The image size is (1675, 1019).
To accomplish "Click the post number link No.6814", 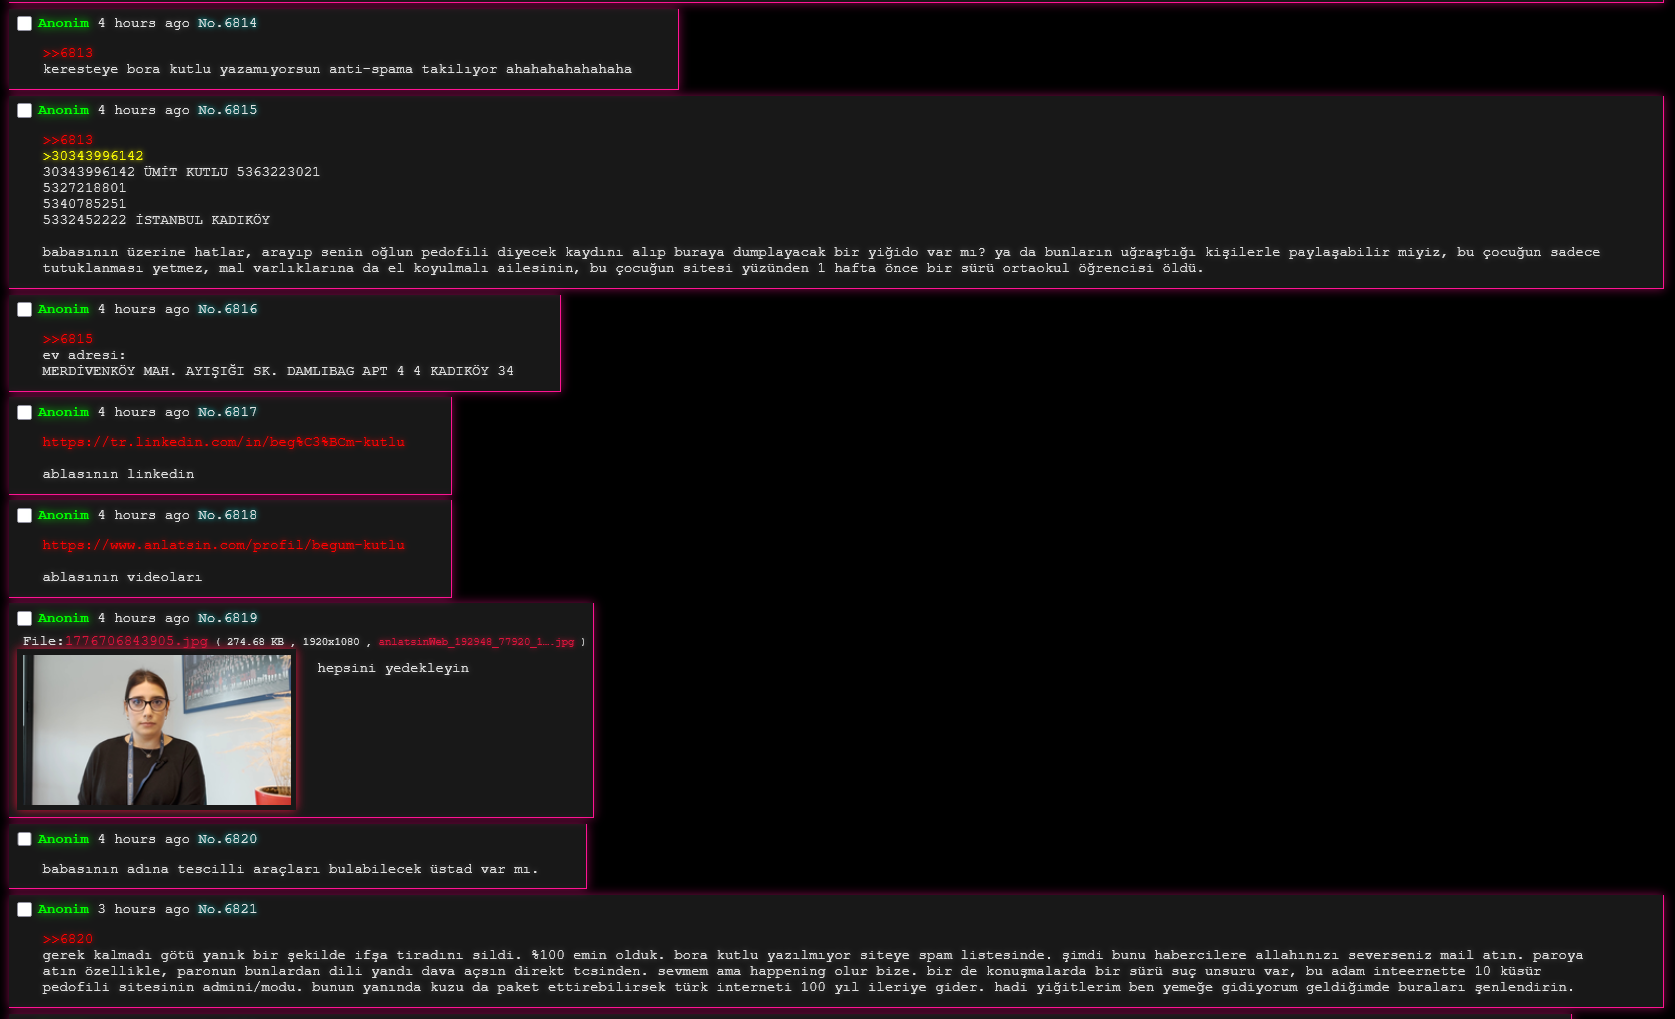I will [227, 23].
